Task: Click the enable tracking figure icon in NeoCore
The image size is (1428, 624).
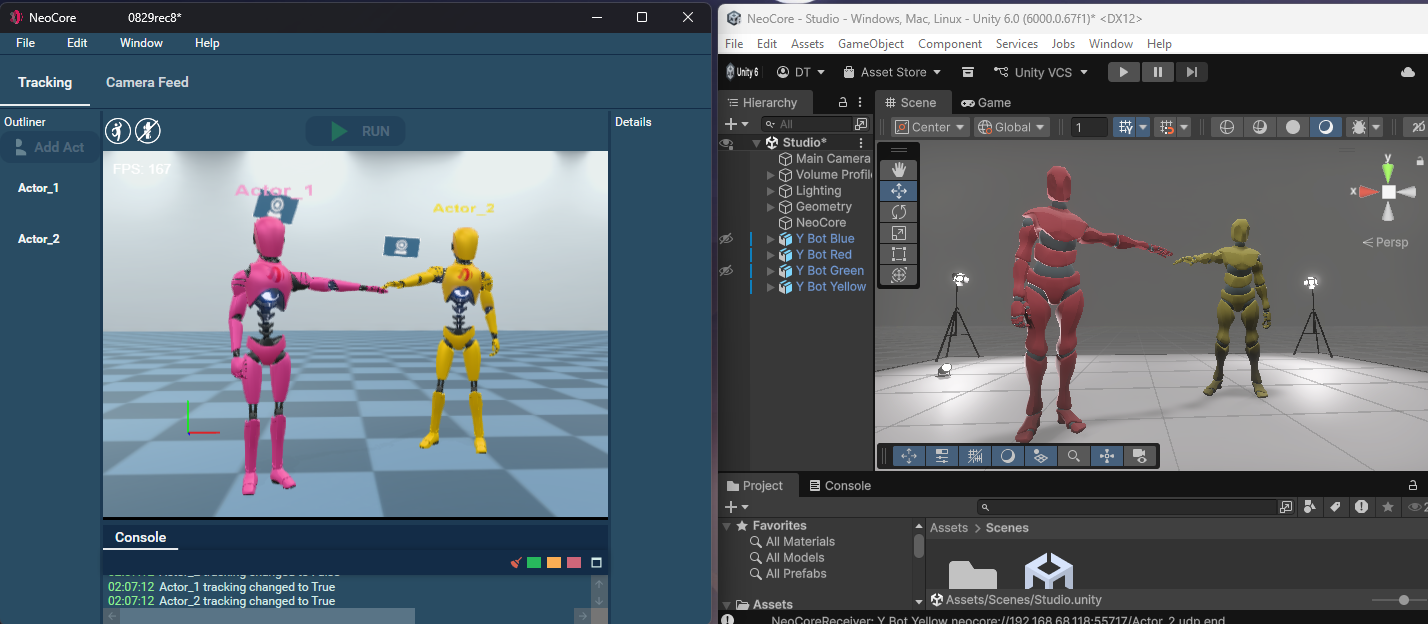Action: tap(118, 131)
